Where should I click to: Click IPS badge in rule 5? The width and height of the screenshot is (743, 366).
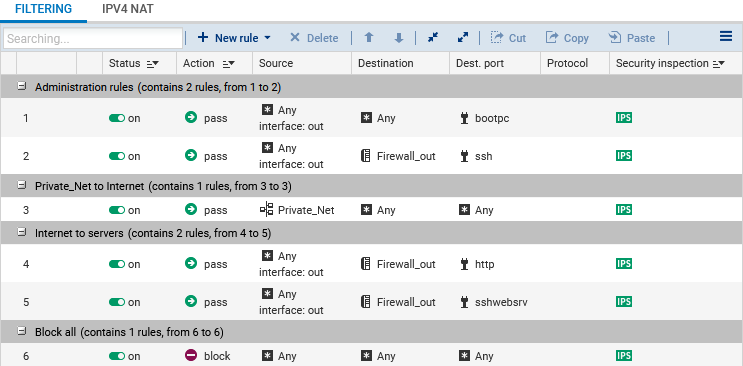pos(624,302)
